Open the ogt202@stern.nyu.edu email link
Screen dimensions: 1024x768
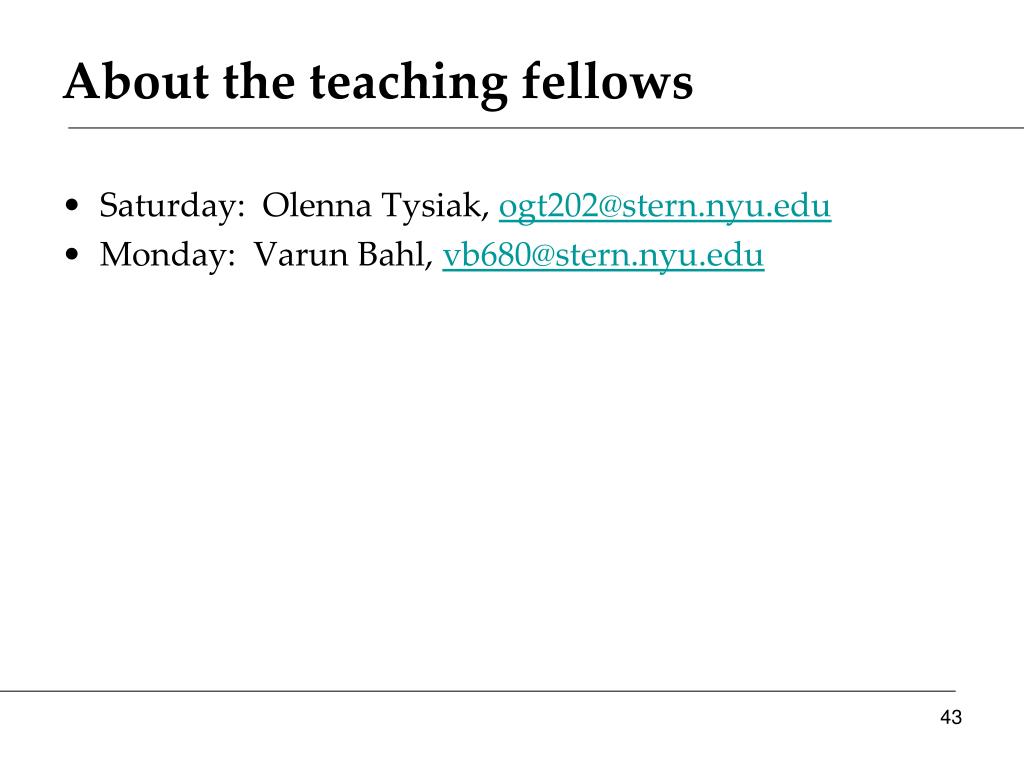665,206
